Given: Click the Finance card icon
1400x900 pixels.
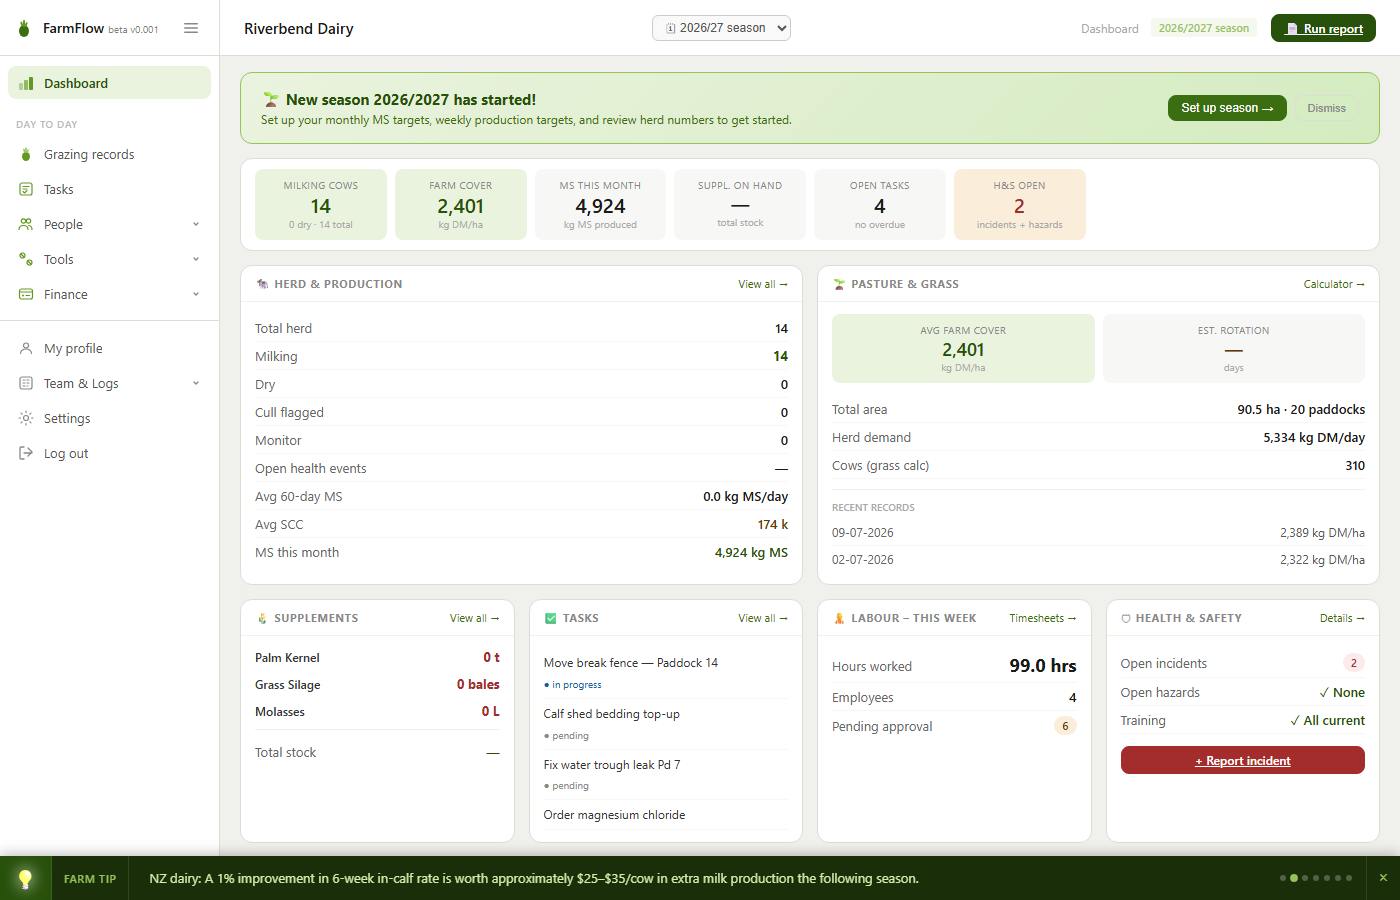Looking at the screenshot, I should tap(26, 294).
